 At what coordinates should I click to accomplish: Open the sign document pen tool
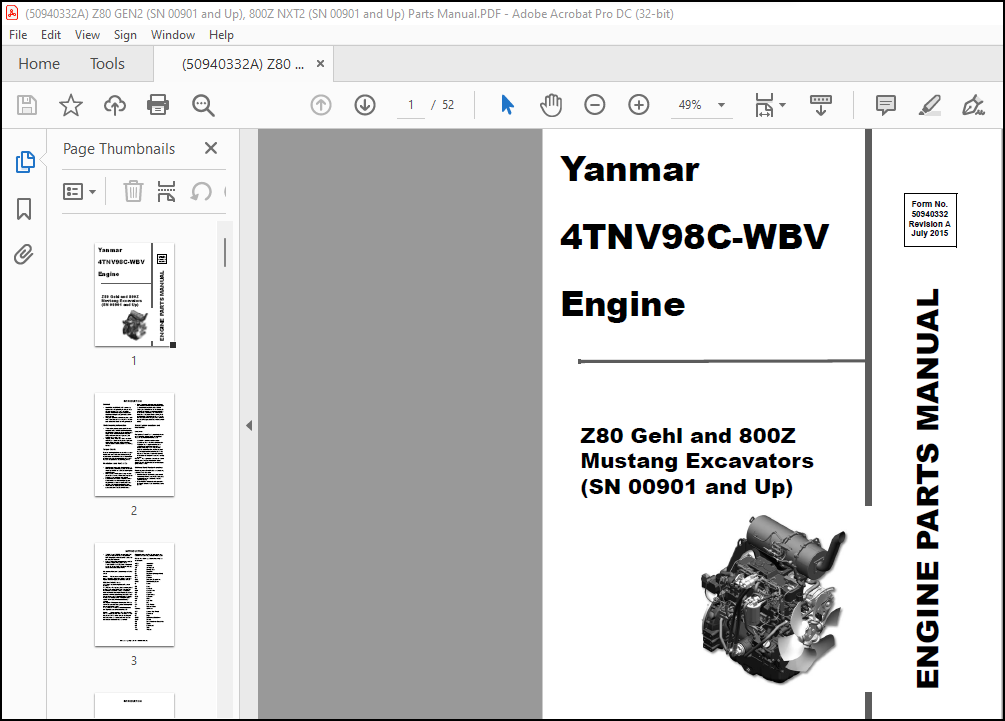[x=973, y=104]
